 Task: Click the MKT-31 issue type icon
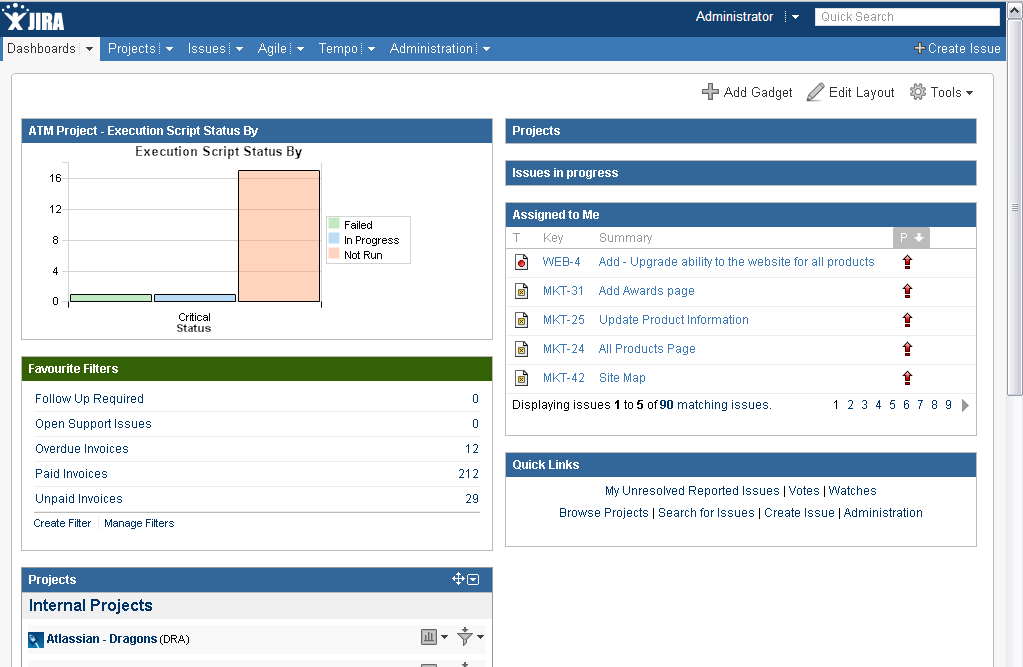521,291
